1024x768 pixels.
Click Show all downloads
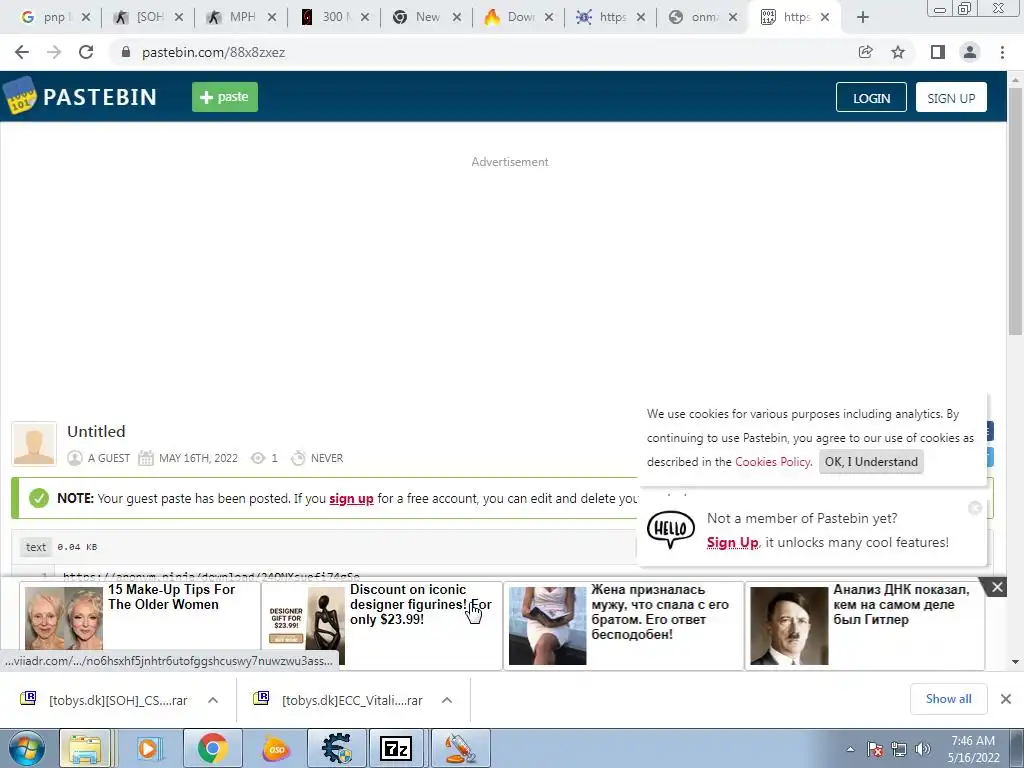tap(948, 699)
